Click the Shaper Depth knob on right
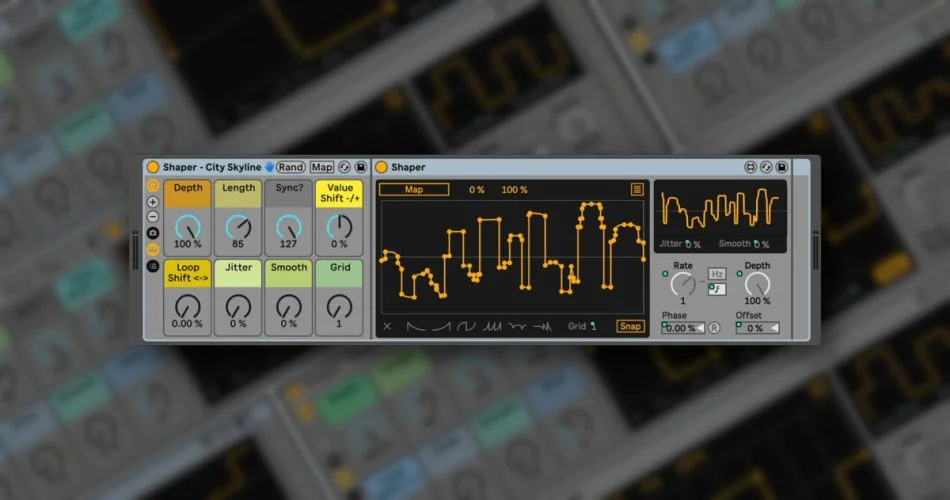Screen dimensions: 950x500 tap(757, 284)
